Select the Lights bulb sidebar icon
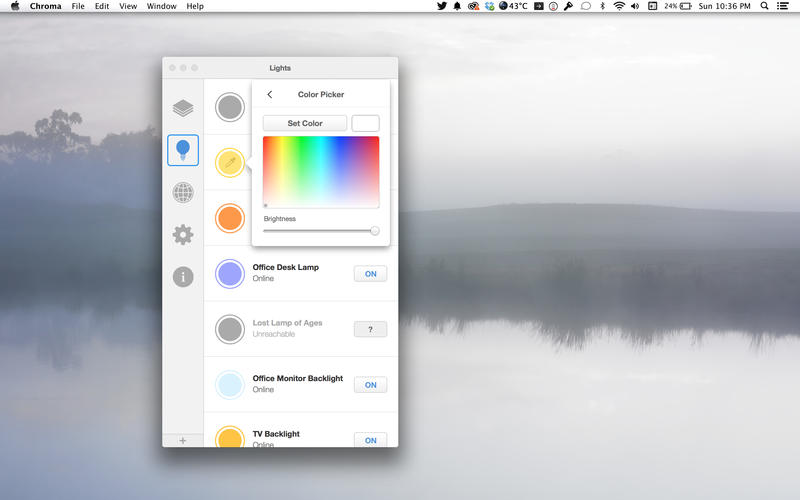The image size is (800, 500). (183, 150)
